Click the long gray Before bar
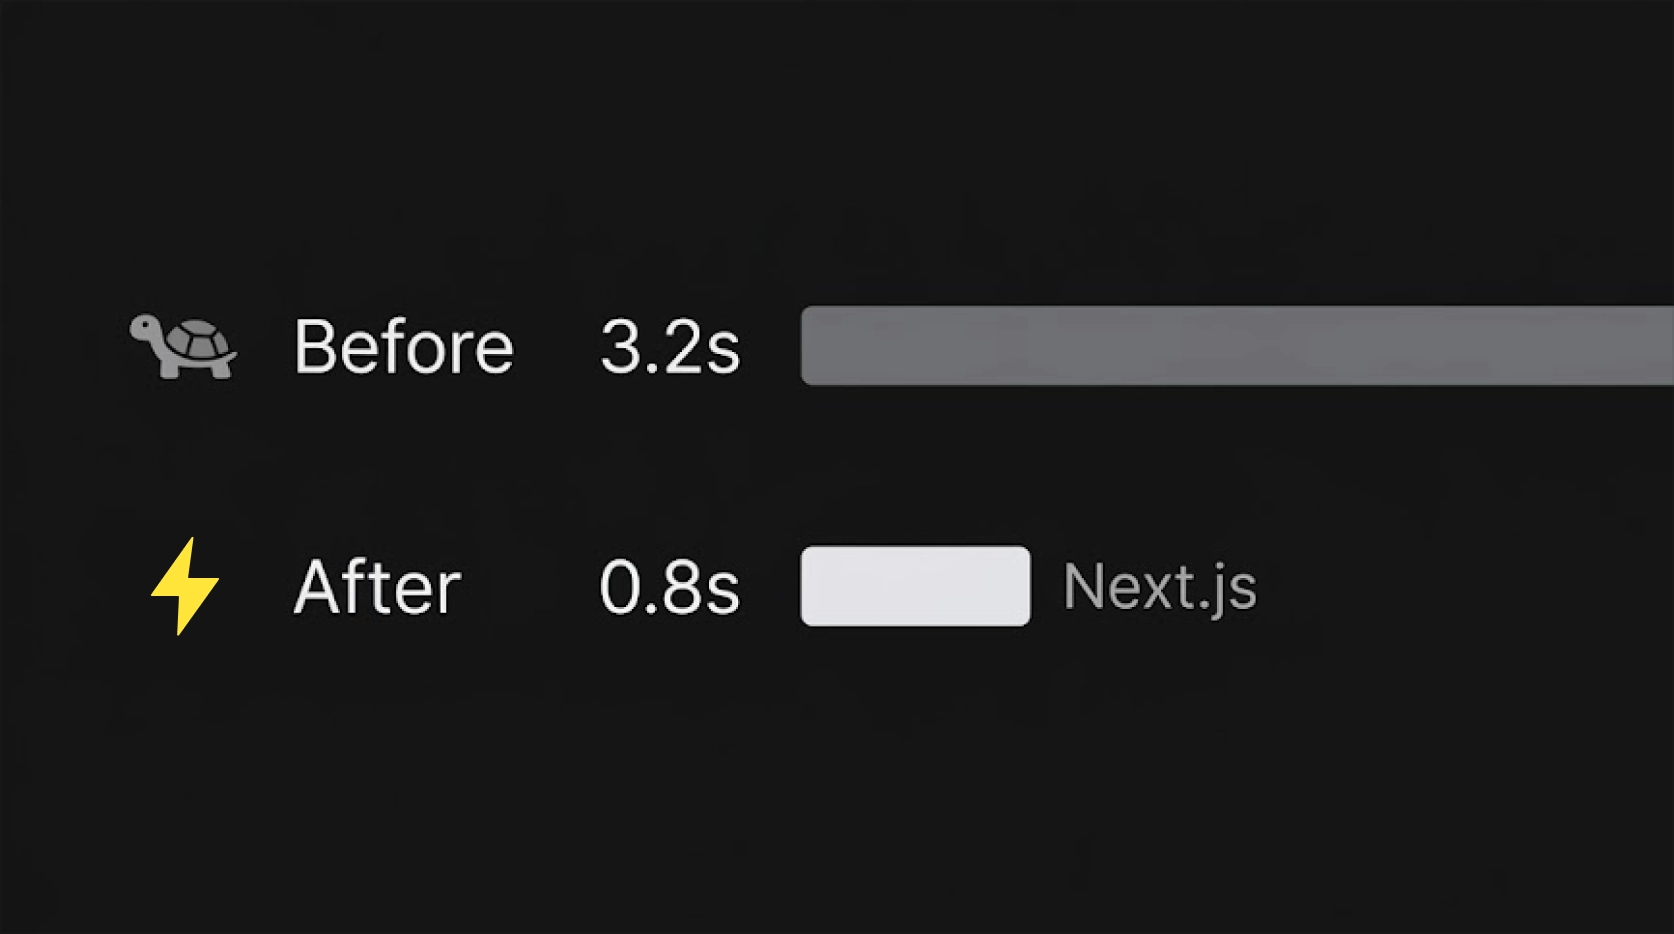1674x934 pixels. [1237, 346]
